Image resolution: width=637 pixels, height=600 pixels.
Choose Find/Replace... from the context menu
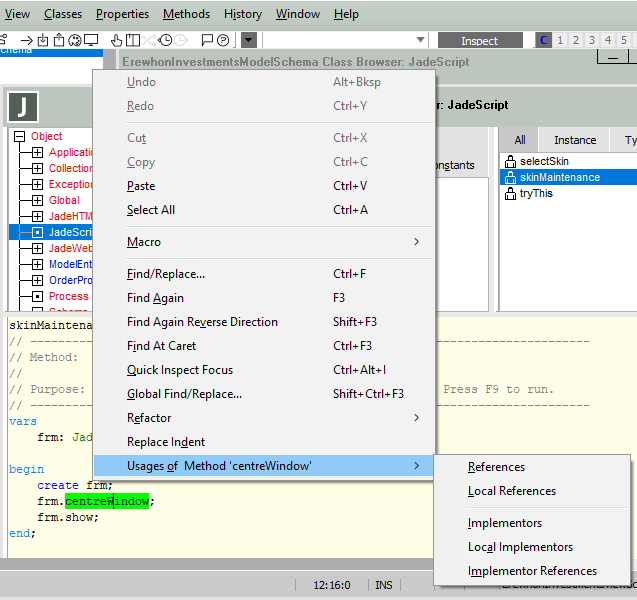pos(166,274)
